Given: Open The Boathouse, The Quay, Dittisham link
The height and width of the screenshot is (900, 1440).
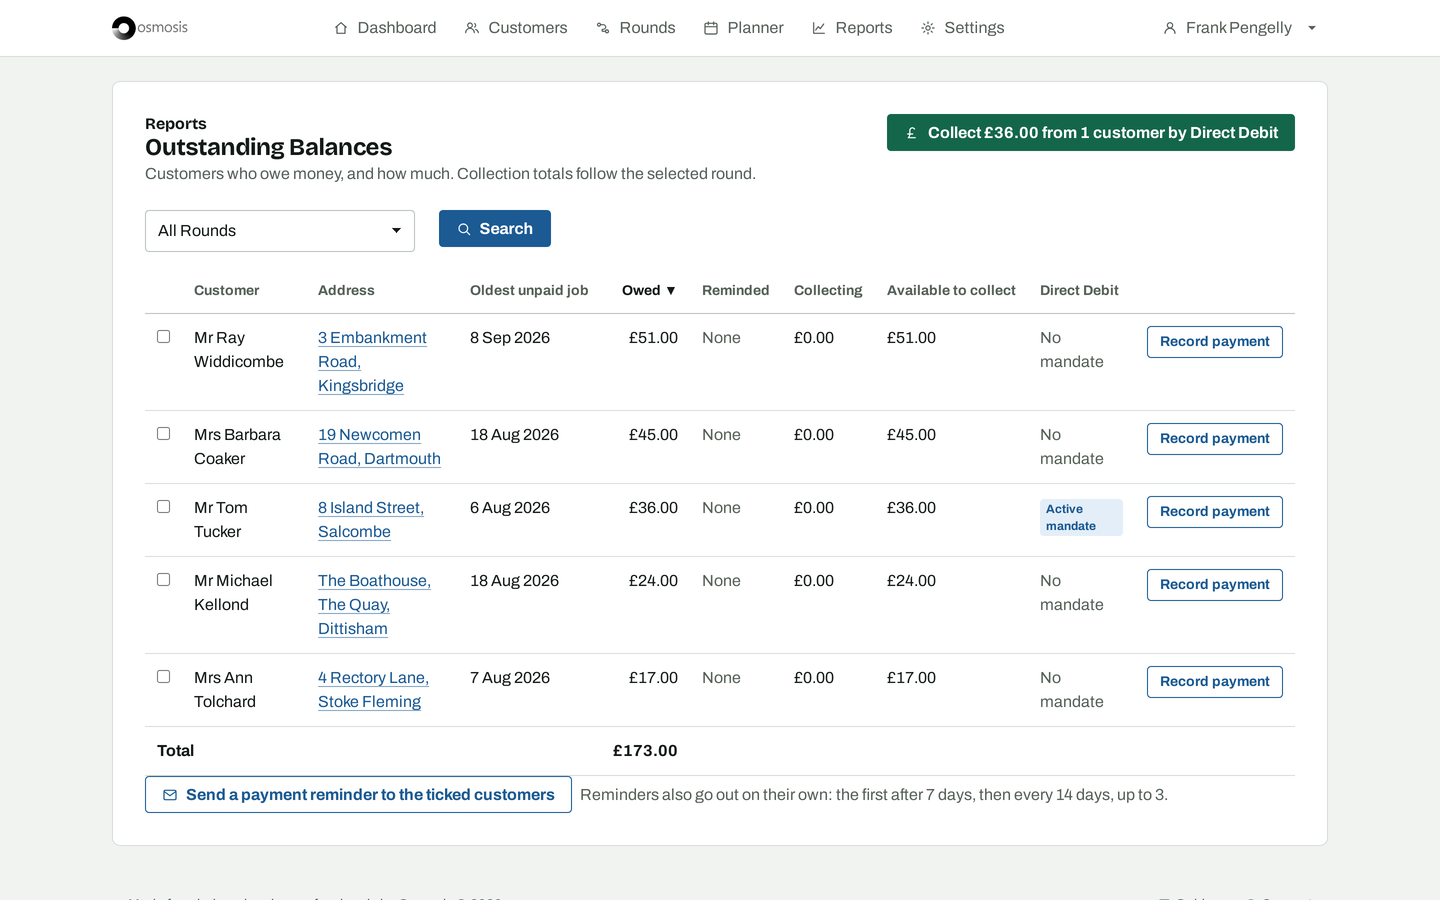Looking at the screenshot, I should (x=374, y=605).
